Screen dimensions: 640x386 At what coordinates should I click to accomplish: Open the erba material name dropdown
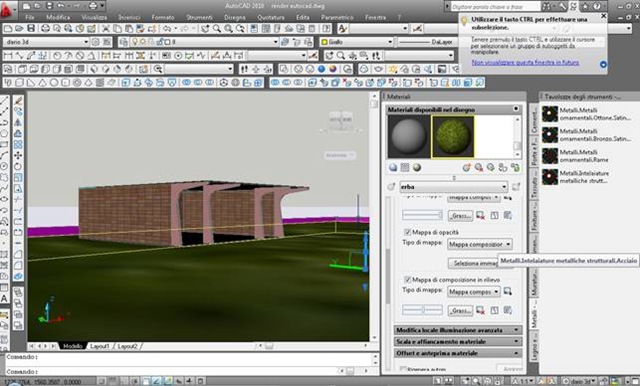coord(454,187)
